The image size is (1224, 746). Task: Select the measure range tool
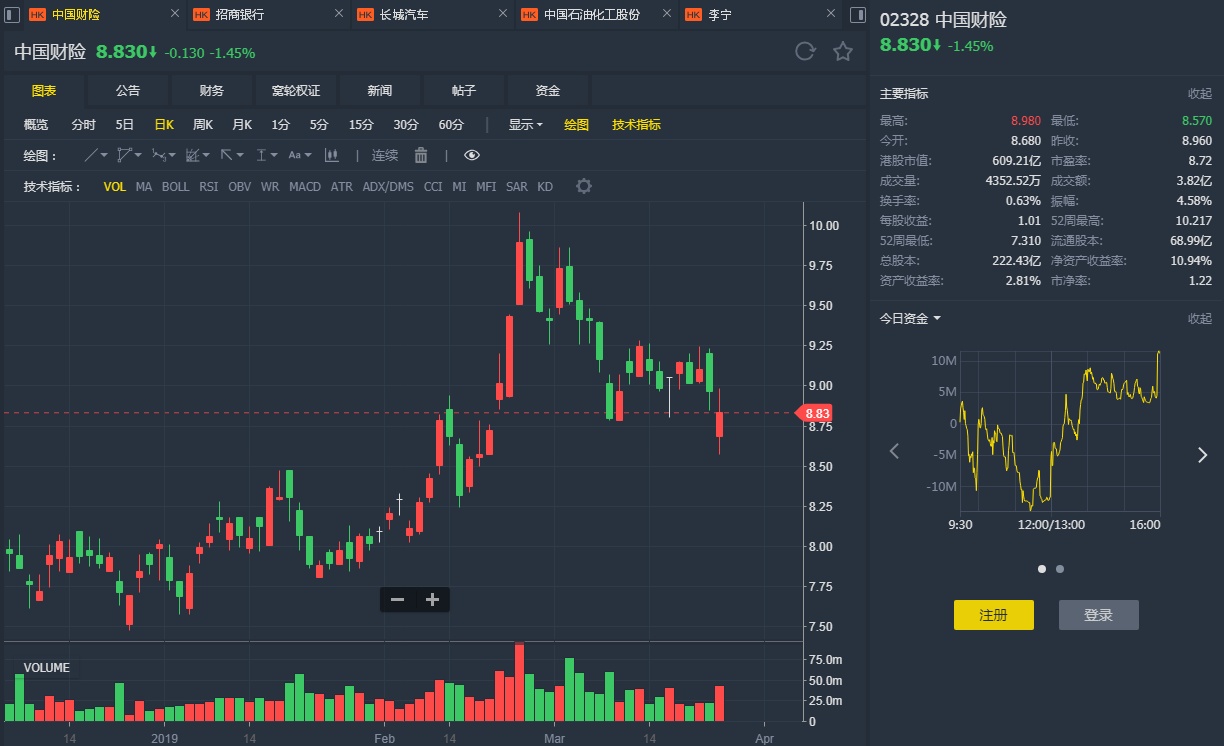point(262,155)
